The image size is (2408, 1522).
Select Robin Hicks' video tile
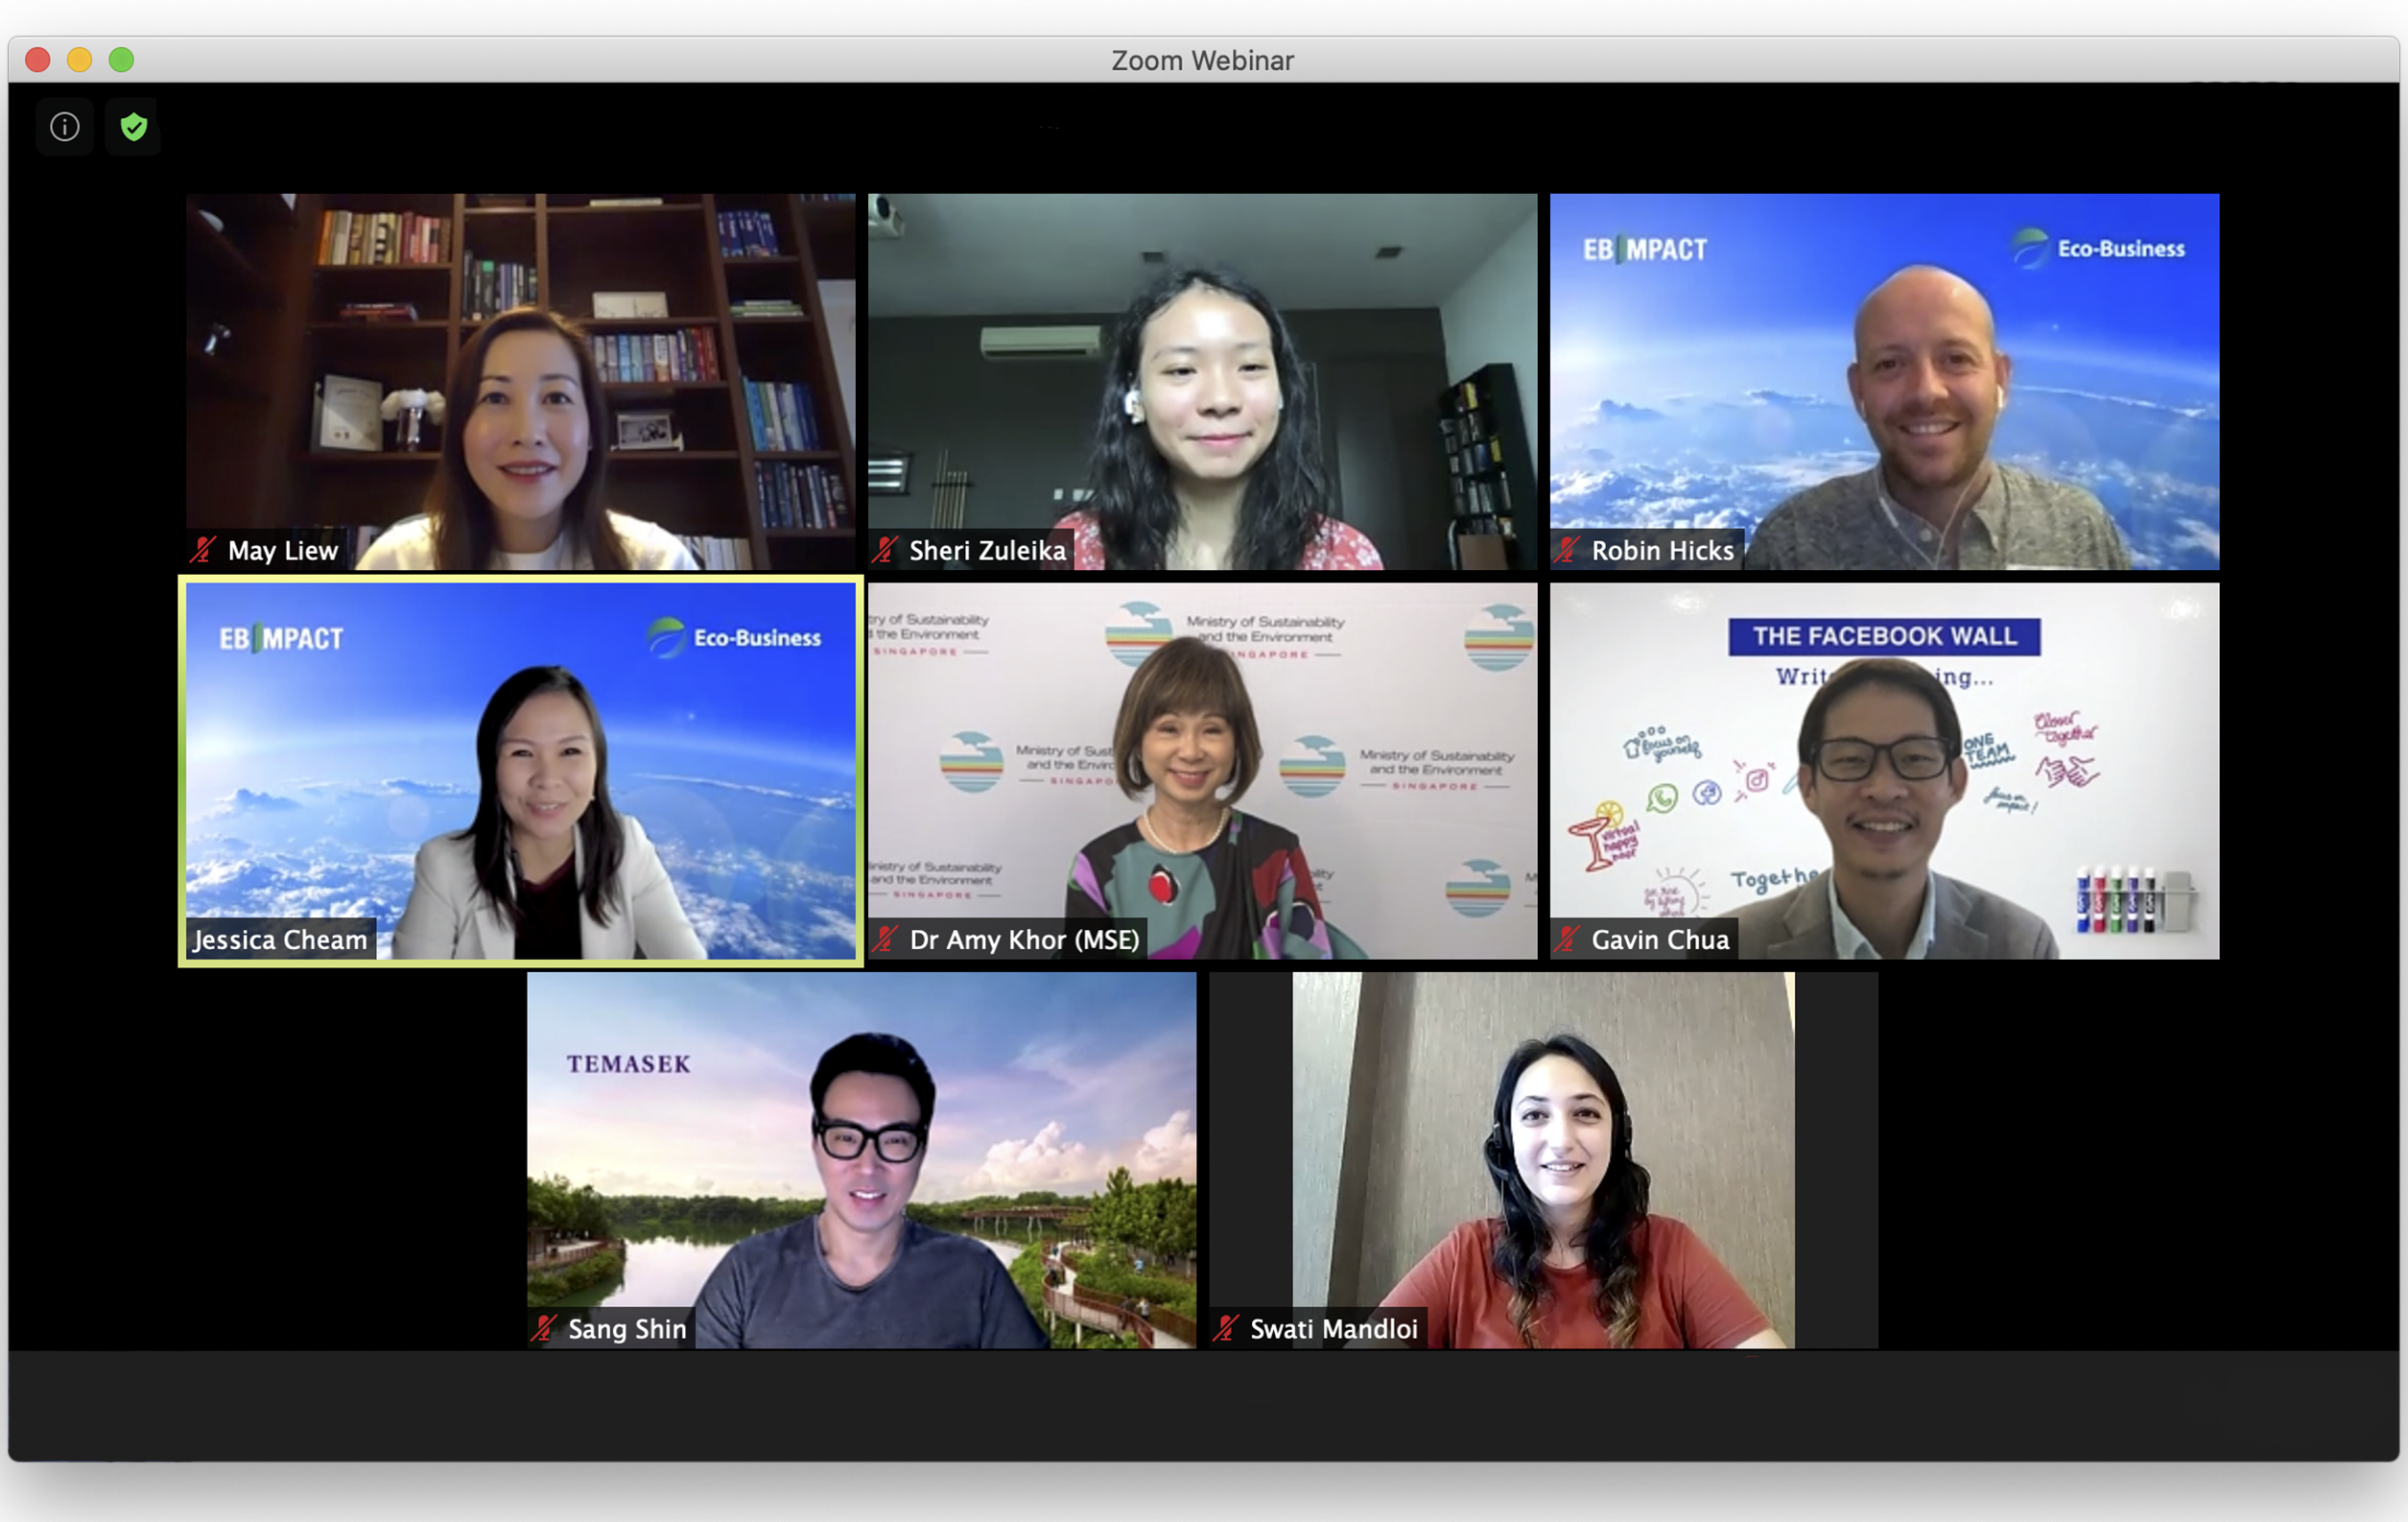pos(1884,380)
